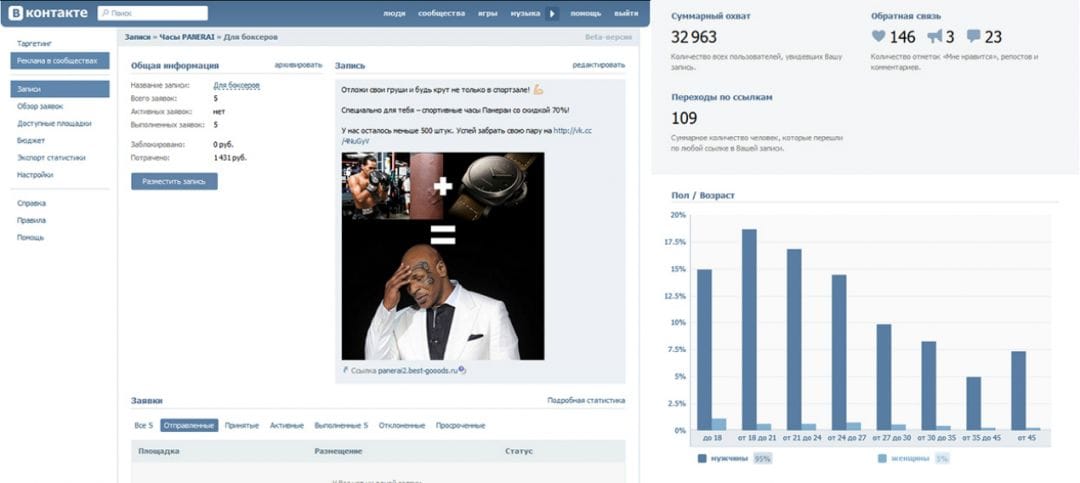
Task: Click the Размещение column header
Action: (338, 451)
